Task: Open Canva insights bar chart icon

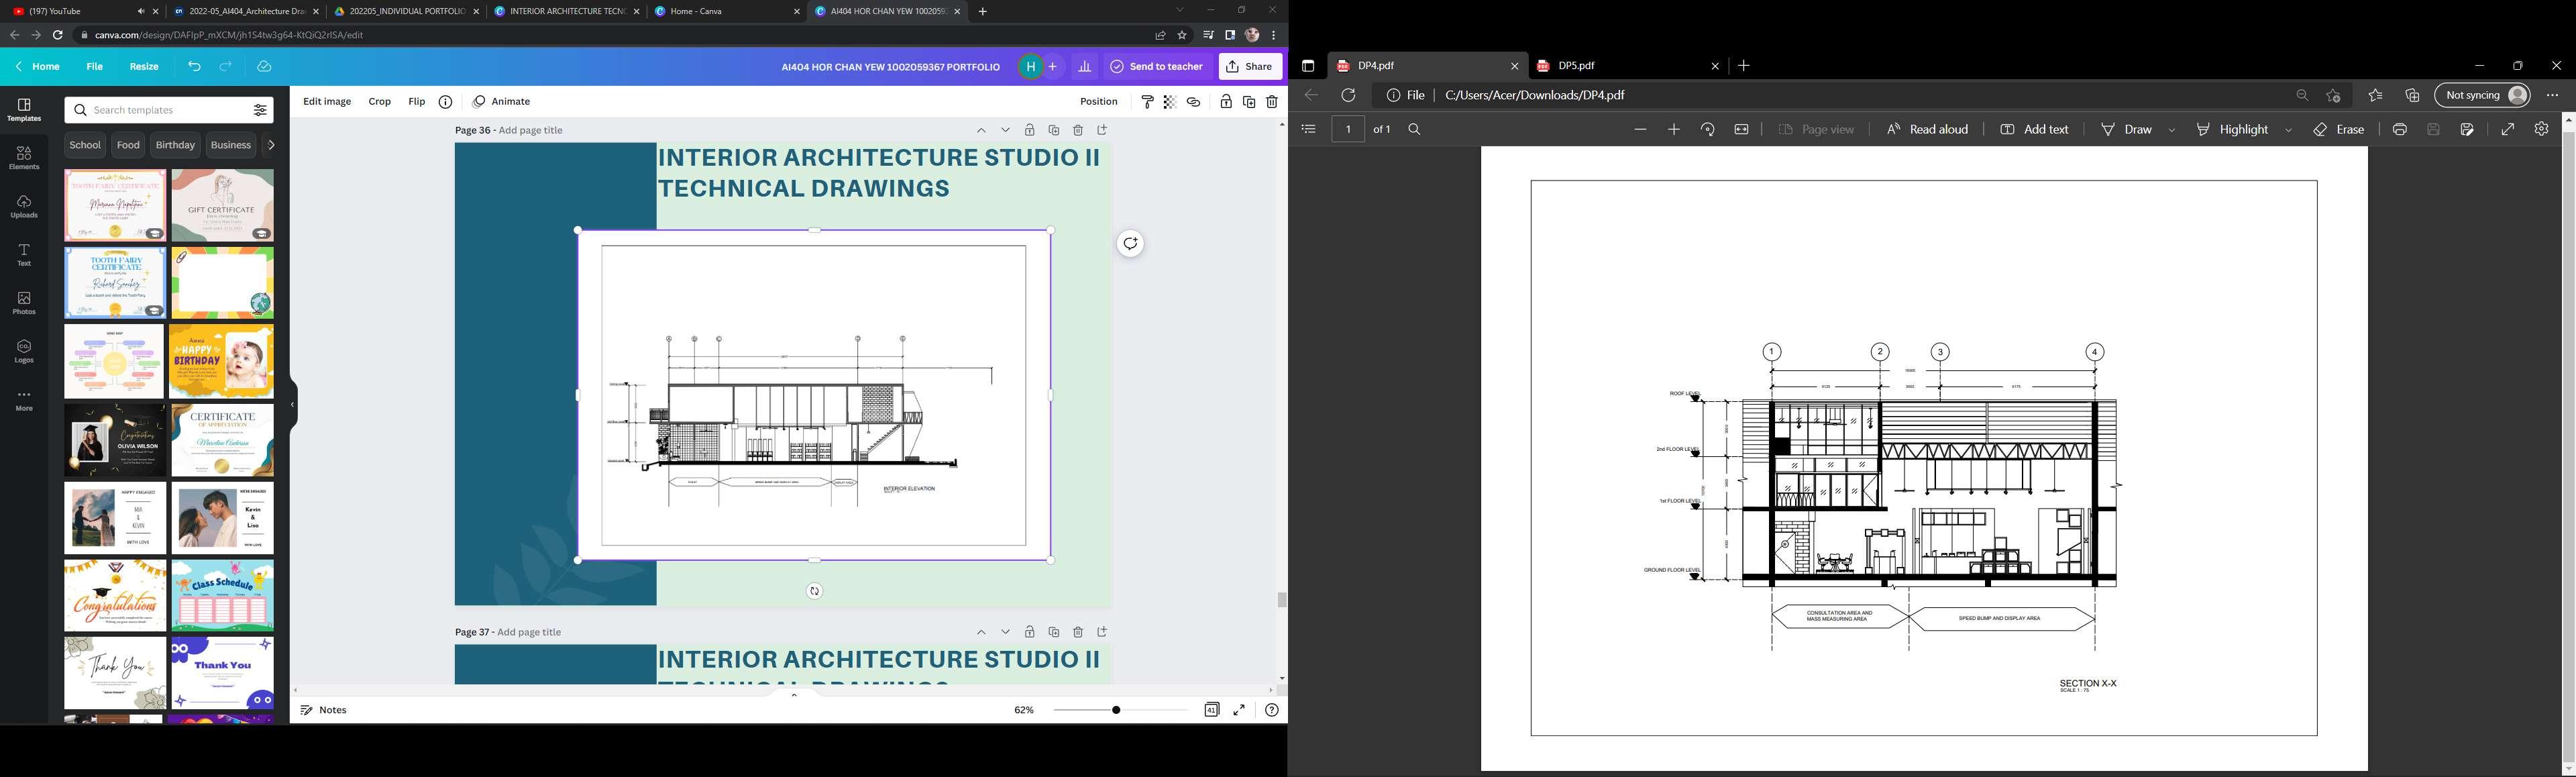Action: coord(1084,66)
